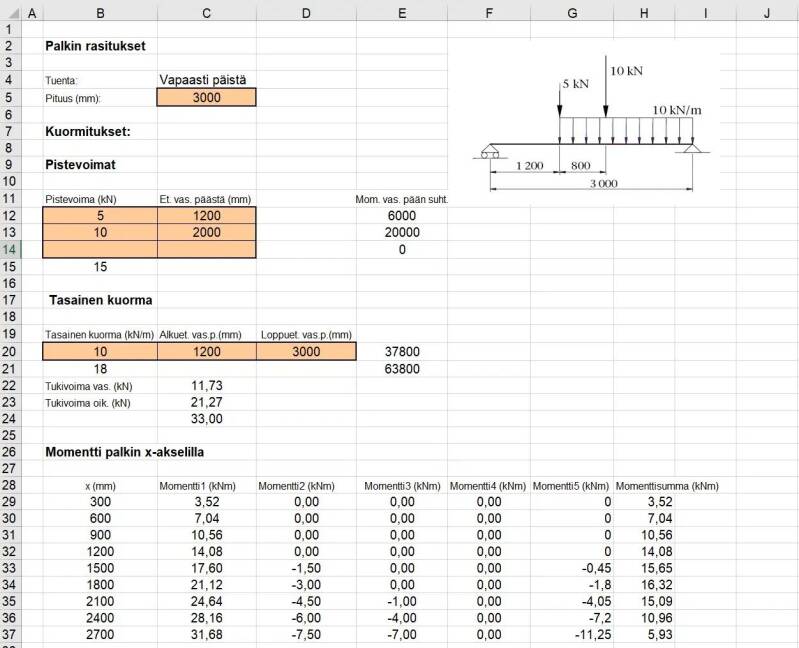Select row header 20

10,352
